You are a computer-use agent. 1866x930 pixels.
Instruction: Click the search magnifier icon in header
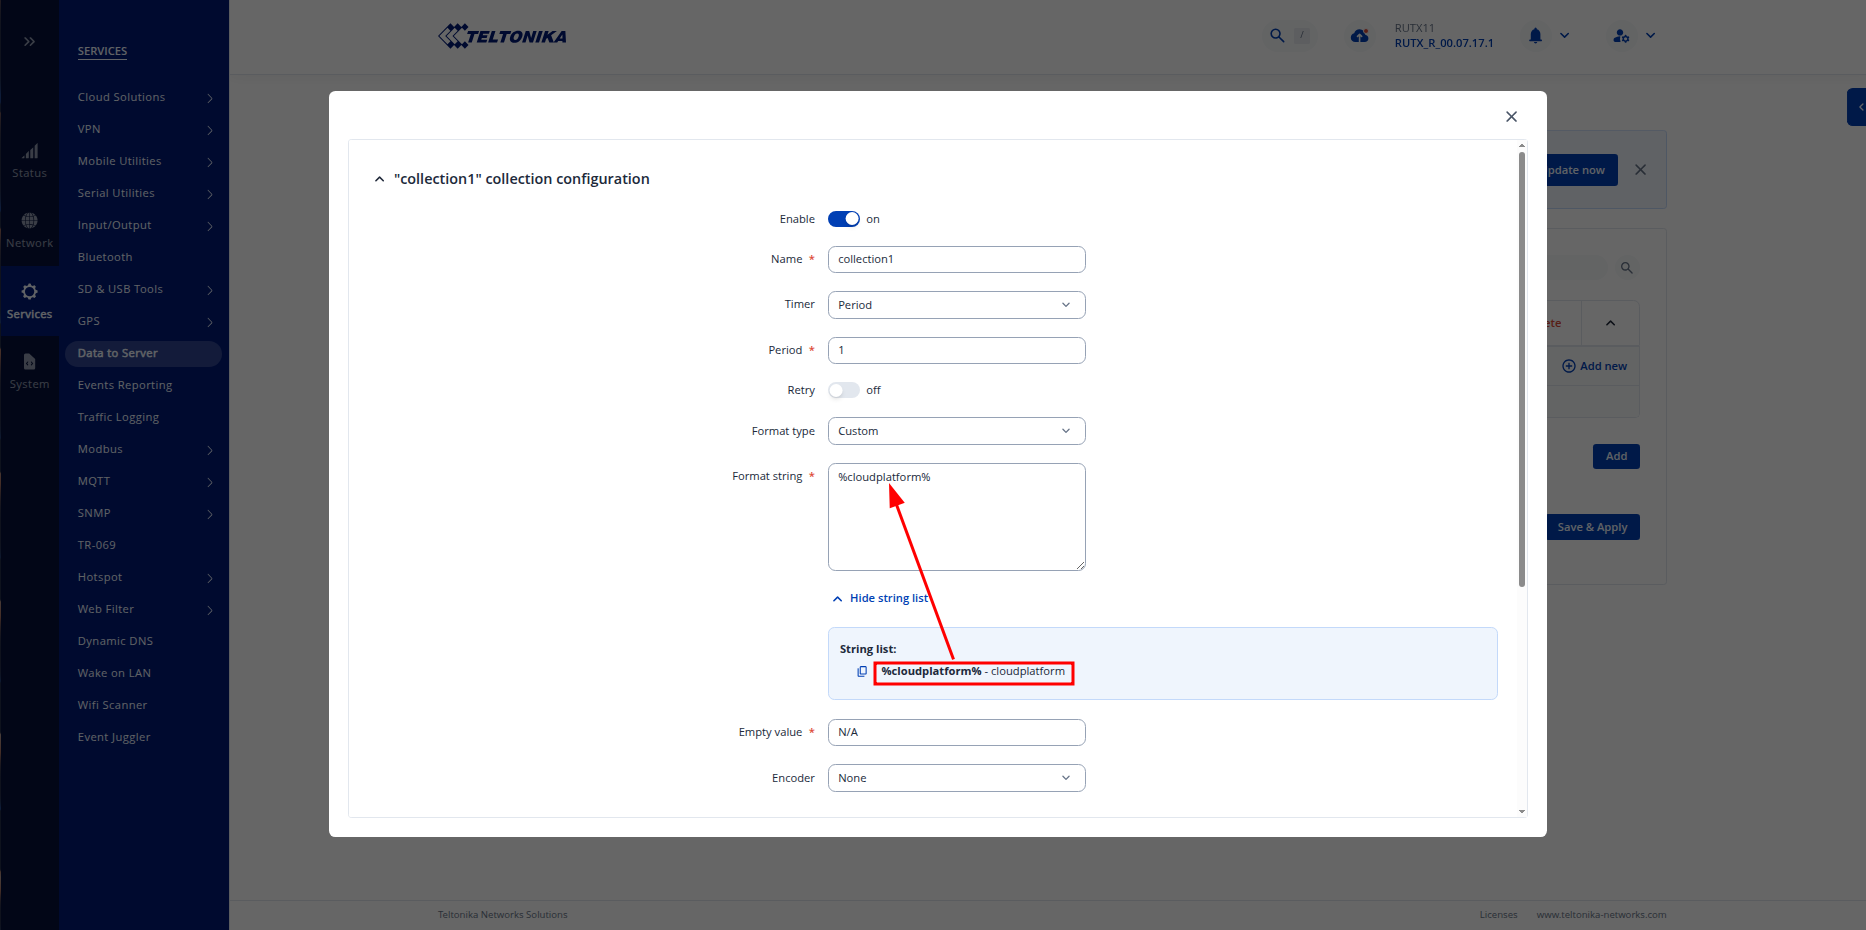(x=1277, y=36)
